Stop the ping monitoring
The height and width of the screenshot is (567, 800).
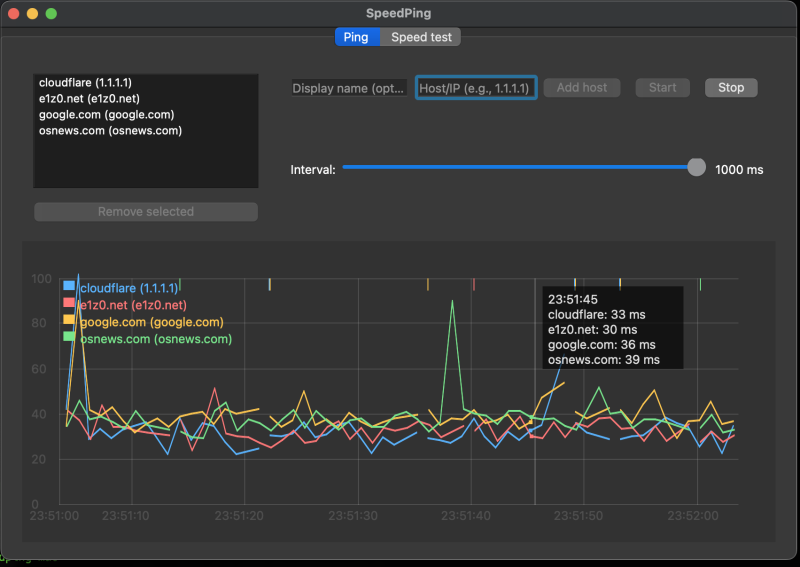[x=731, y=88]
